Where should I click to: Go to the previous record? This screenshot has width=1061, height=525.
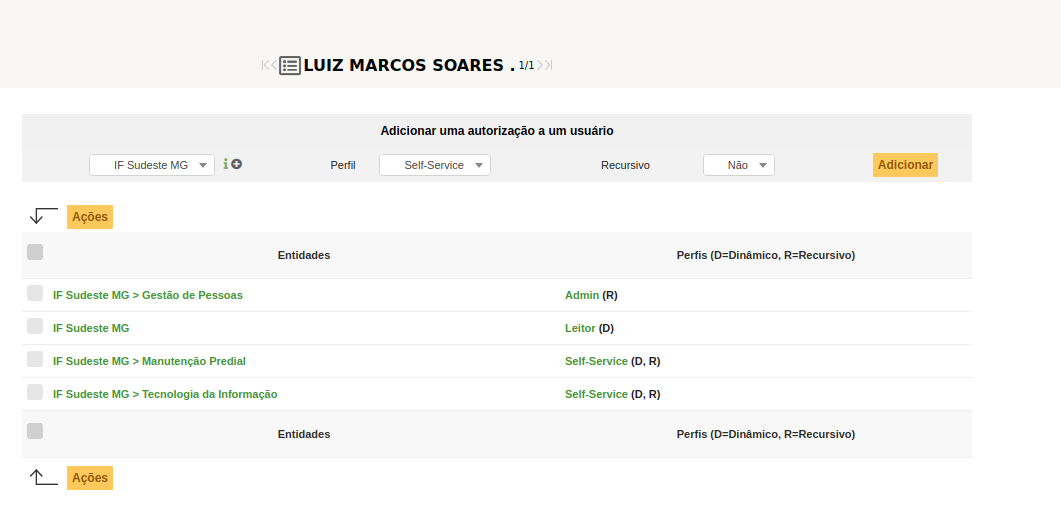pyautogui.click(x=274, y=66)
